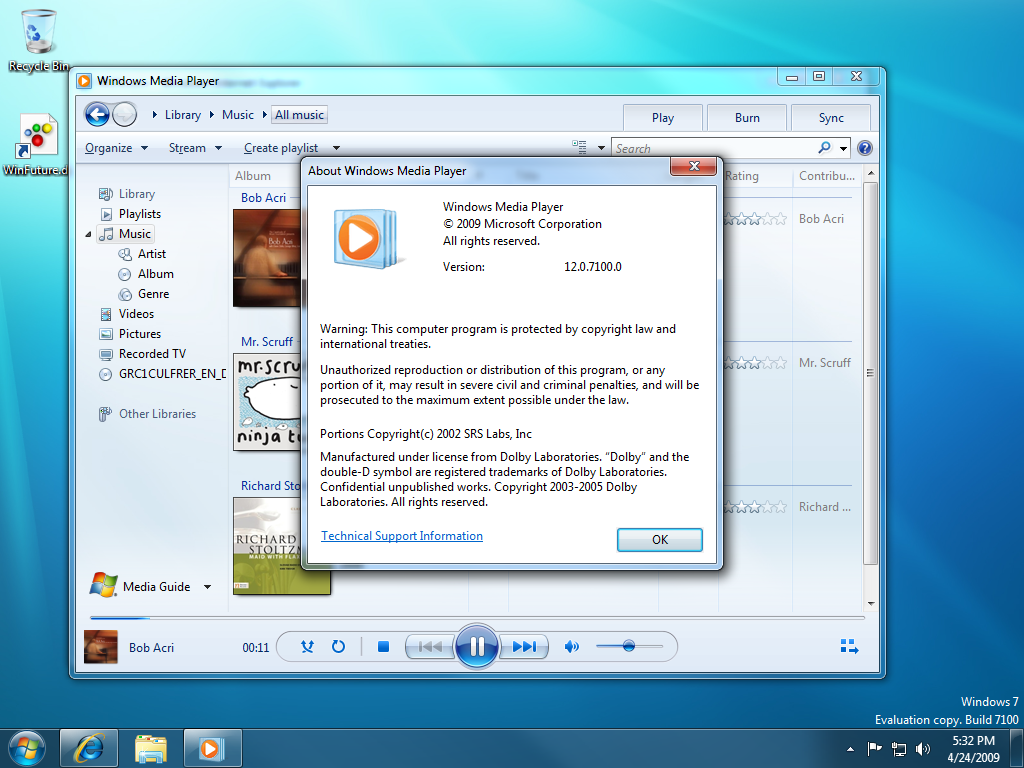
Task: Expand the view options dropdown arrow
Action: 601,148
